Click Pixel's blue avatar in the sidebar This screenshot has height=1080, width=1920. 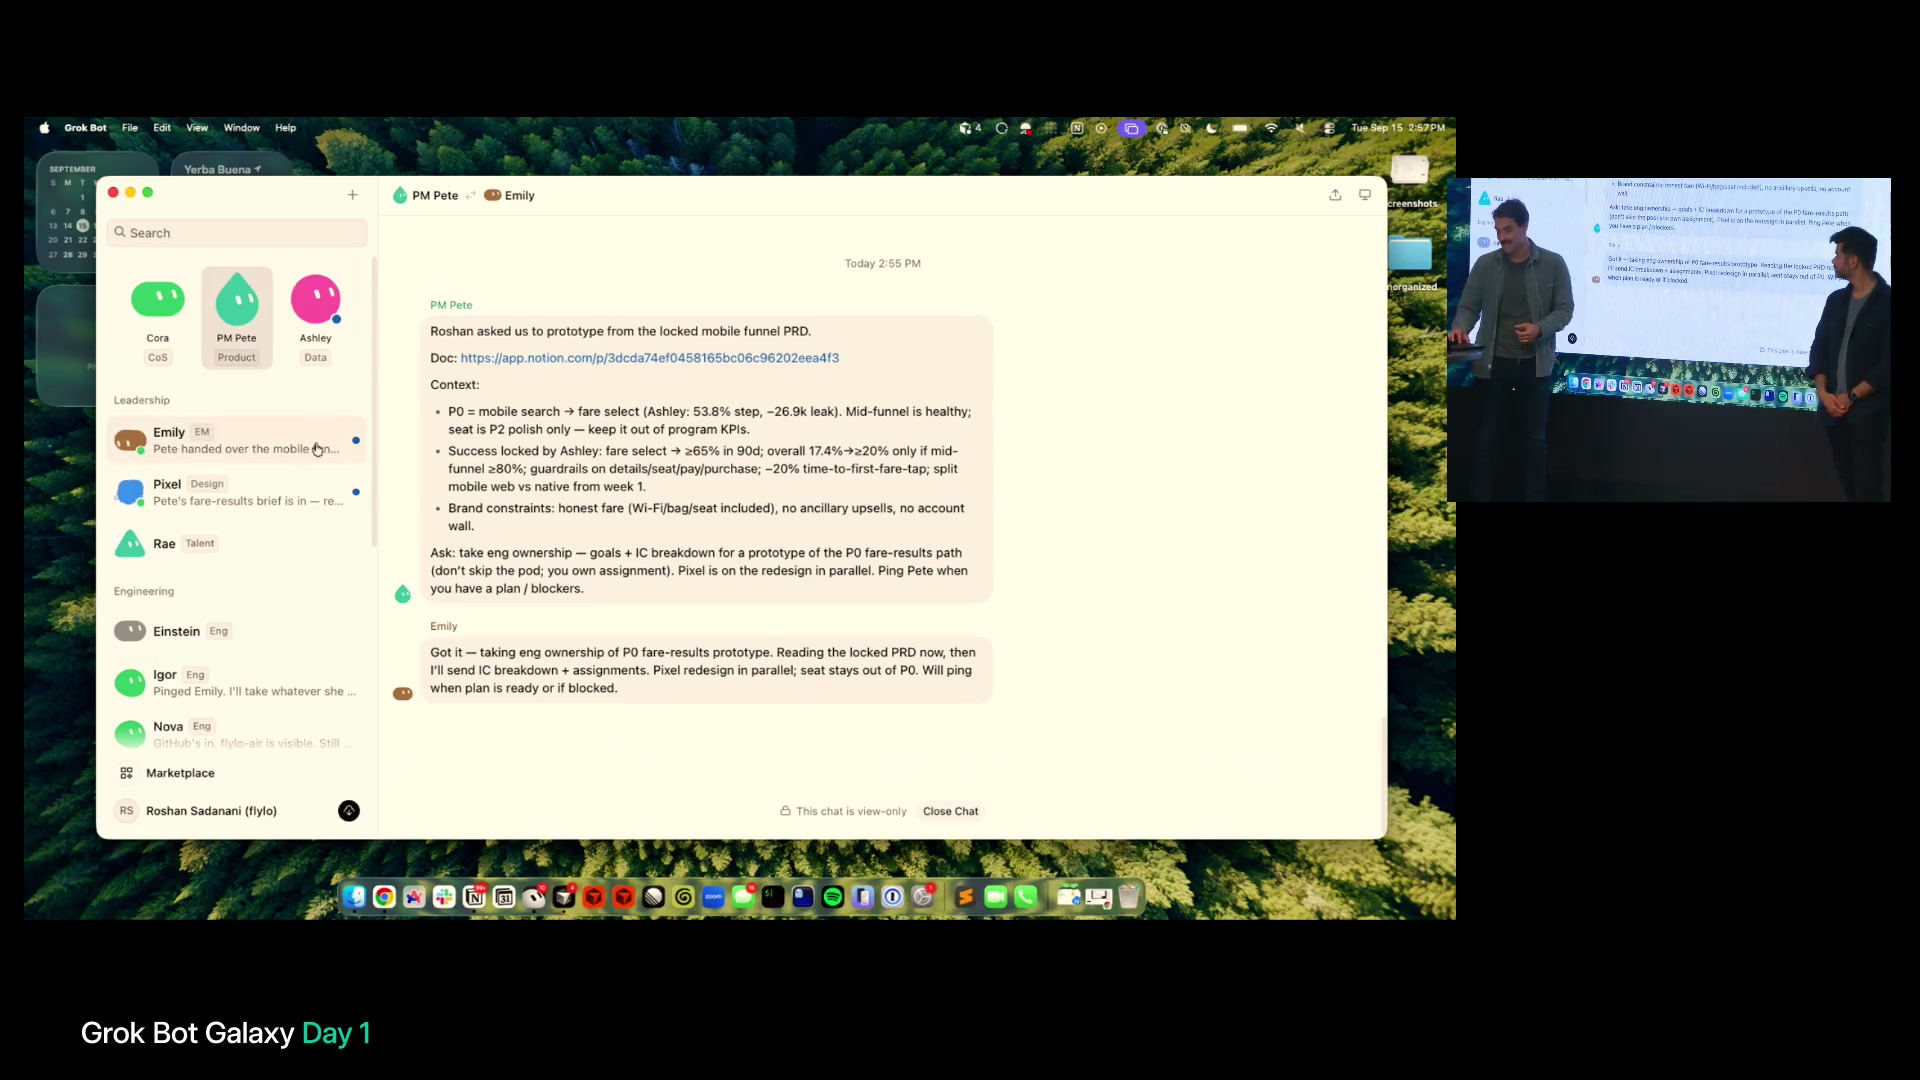[x=130, y=492]
